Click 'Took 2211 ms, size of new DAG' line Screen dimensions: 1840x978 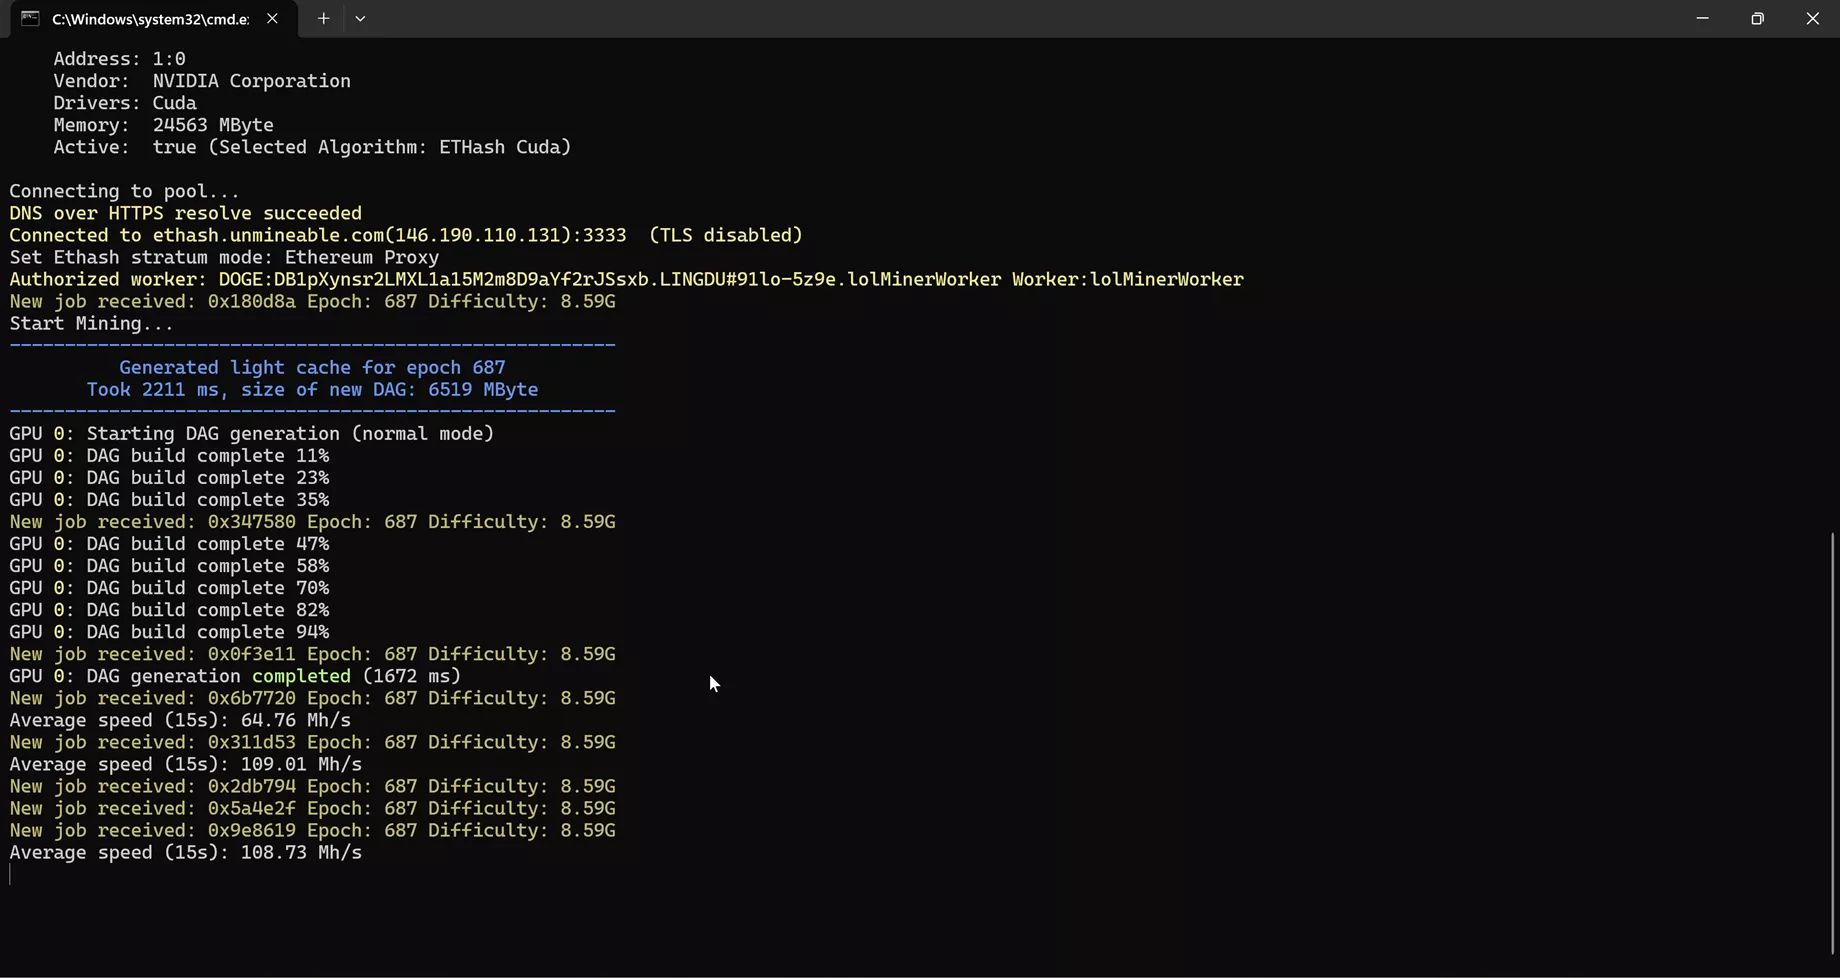tap(312, 389)
